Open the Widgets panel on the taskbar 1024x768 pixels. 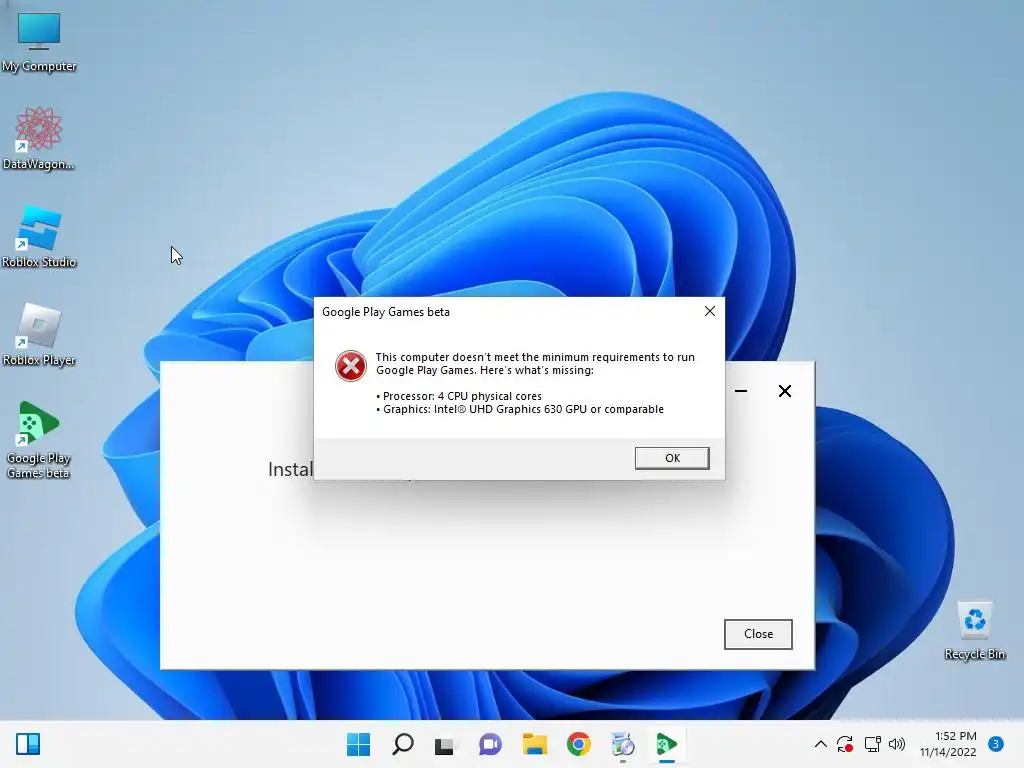[x=28, y=744]
